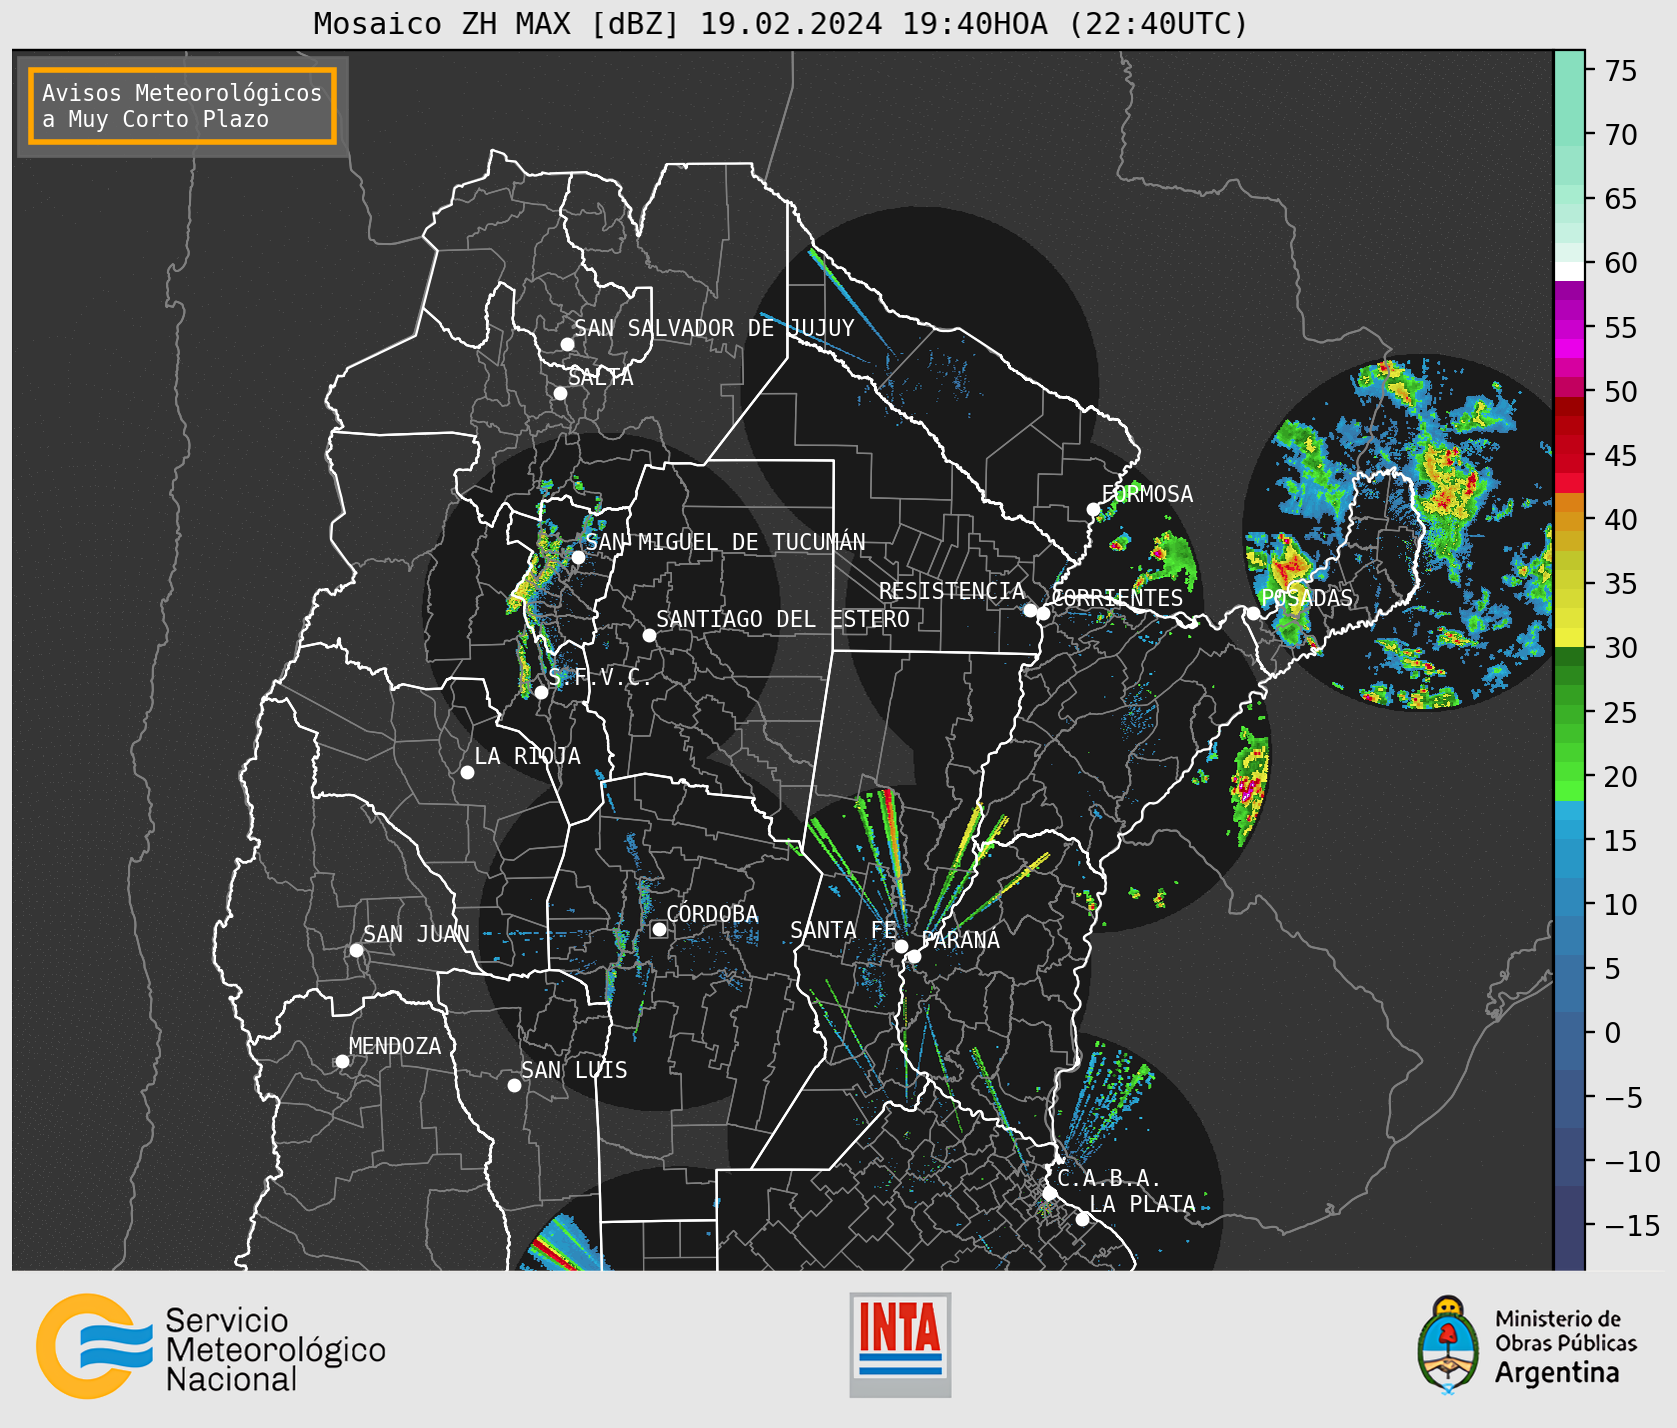The height and width of the screenshot is (1428, 1677).
Task: Click the Avisos Meteorológicos a Muy Corto Plazo box
Action: tap(182, 106)
